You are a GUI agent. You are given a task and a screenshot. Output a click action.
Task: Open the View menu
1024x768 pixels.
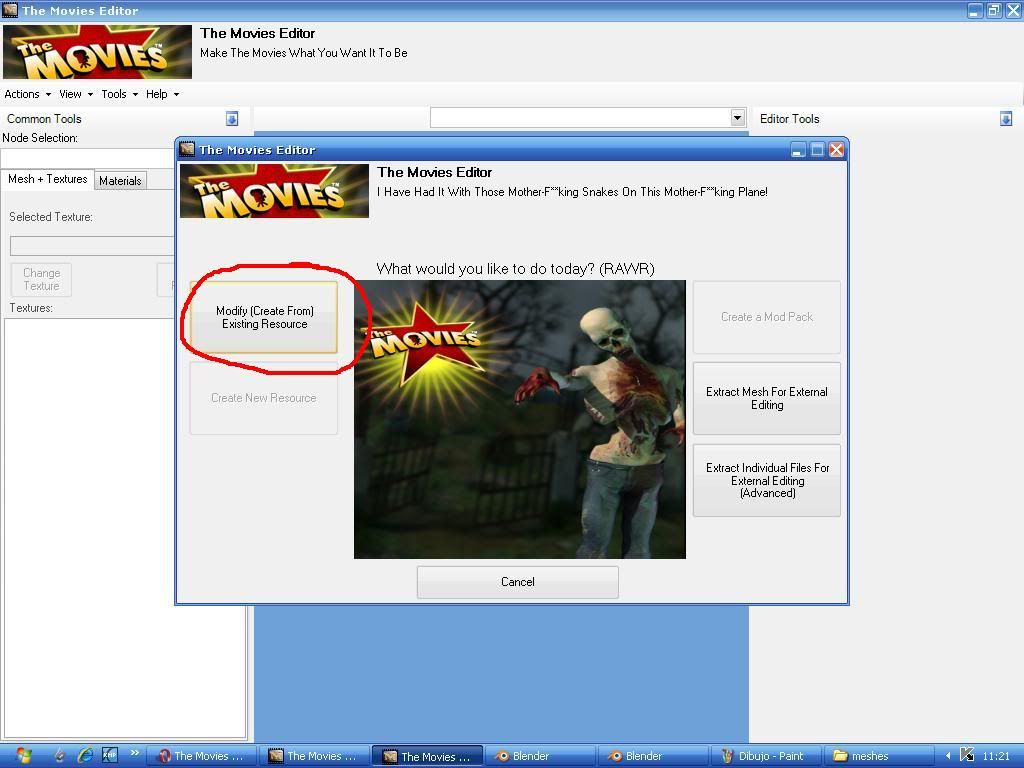[76, 94]
